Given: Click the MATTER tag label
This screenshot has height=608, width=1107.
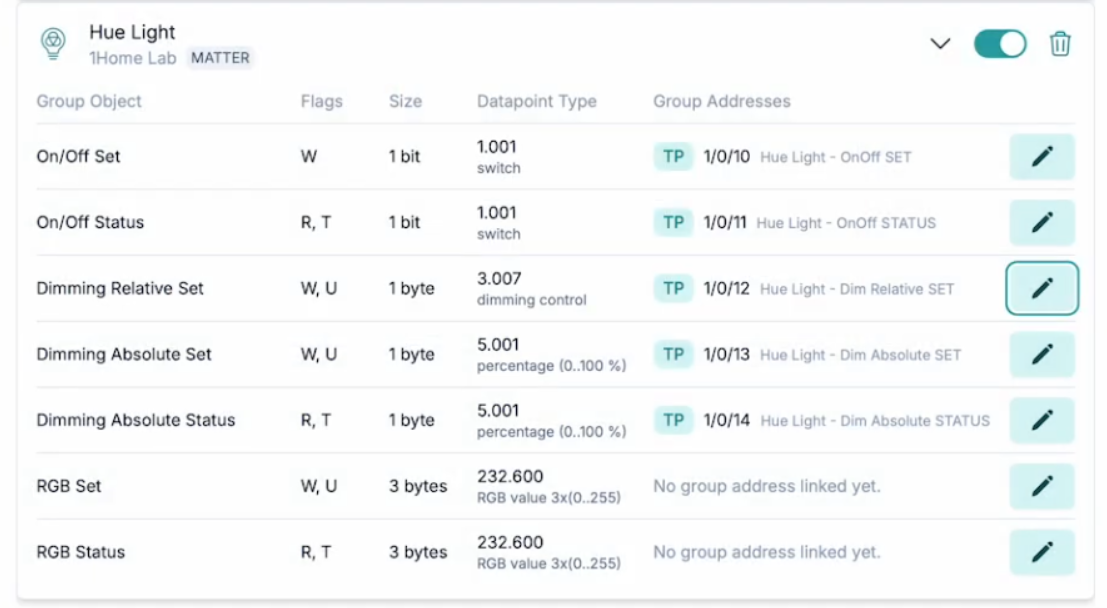Looking at the screenshot, I should click(x=220, y=58).
